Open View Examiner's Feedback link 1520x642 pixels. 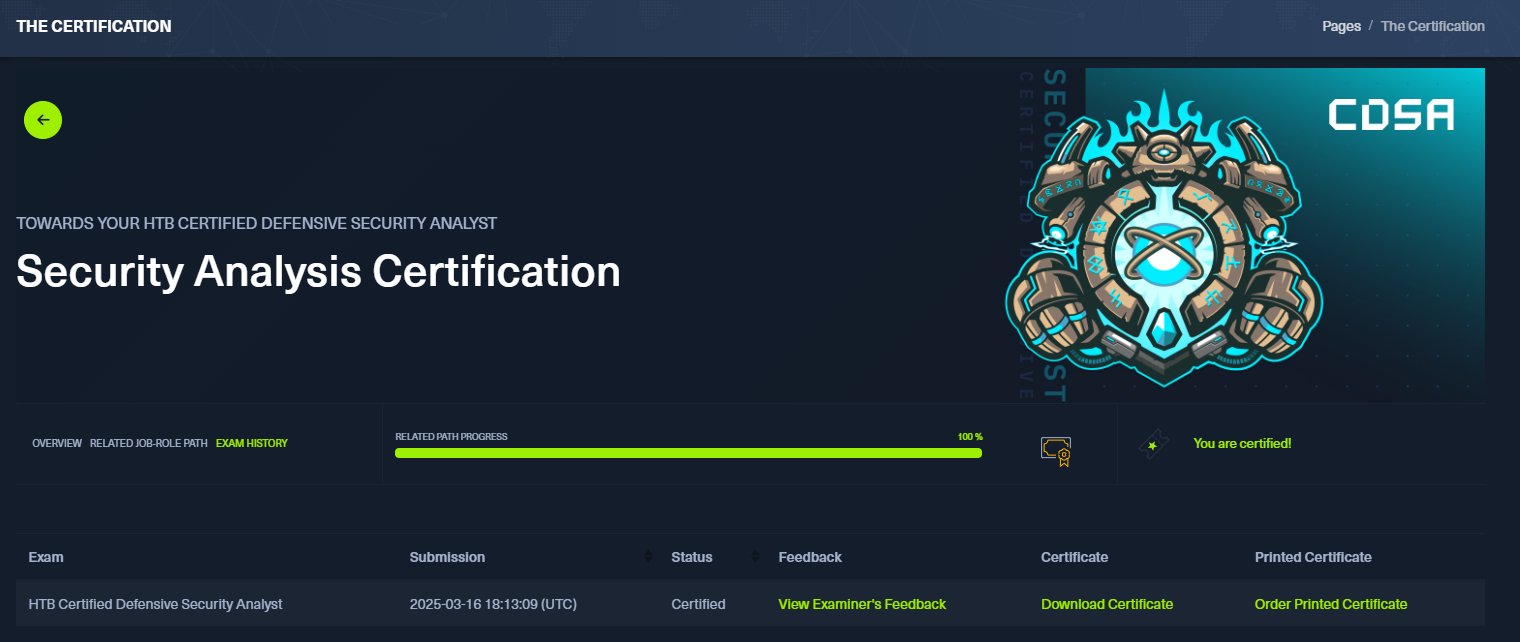point(862,604)
